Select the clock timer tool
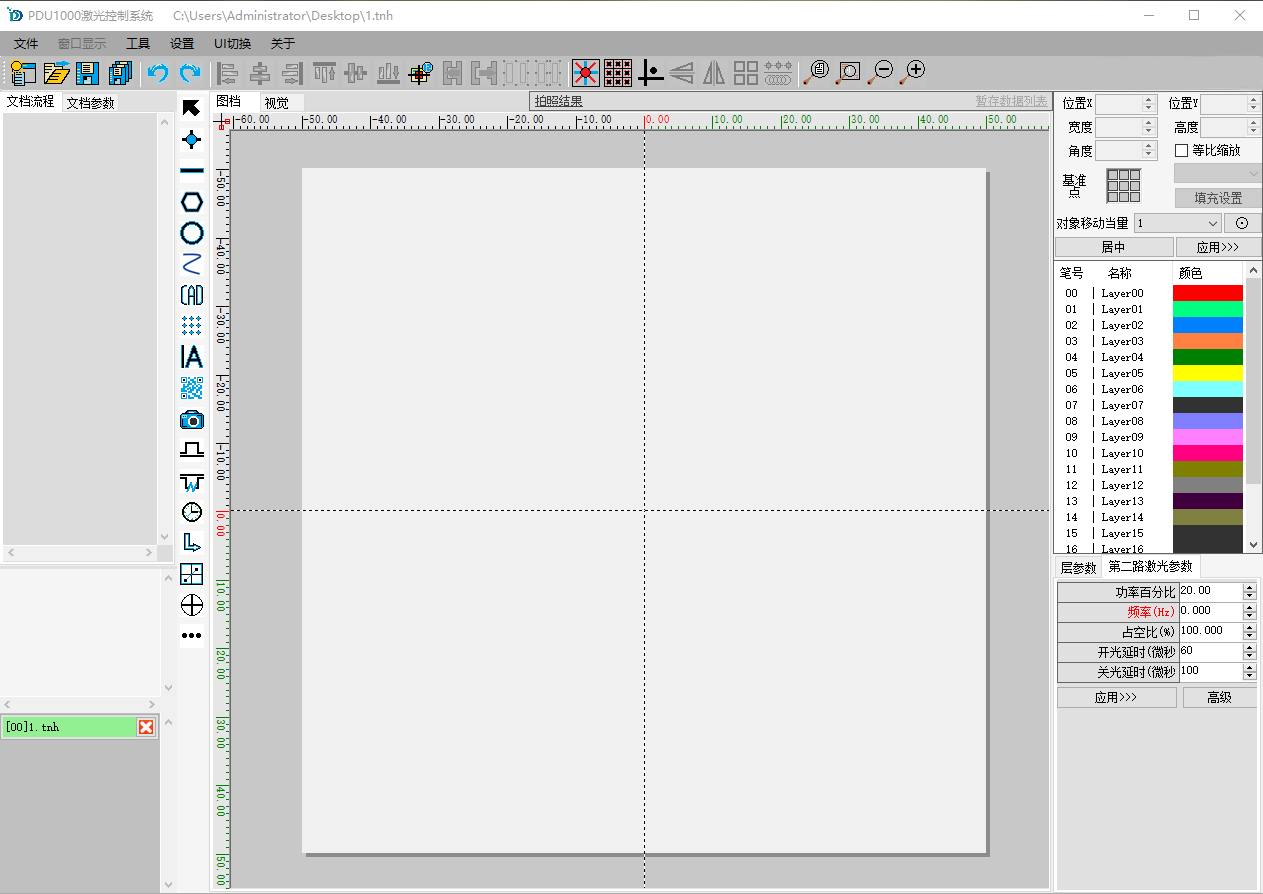The height and width of the screenshot is (894, 1263). tap(191, 512)
